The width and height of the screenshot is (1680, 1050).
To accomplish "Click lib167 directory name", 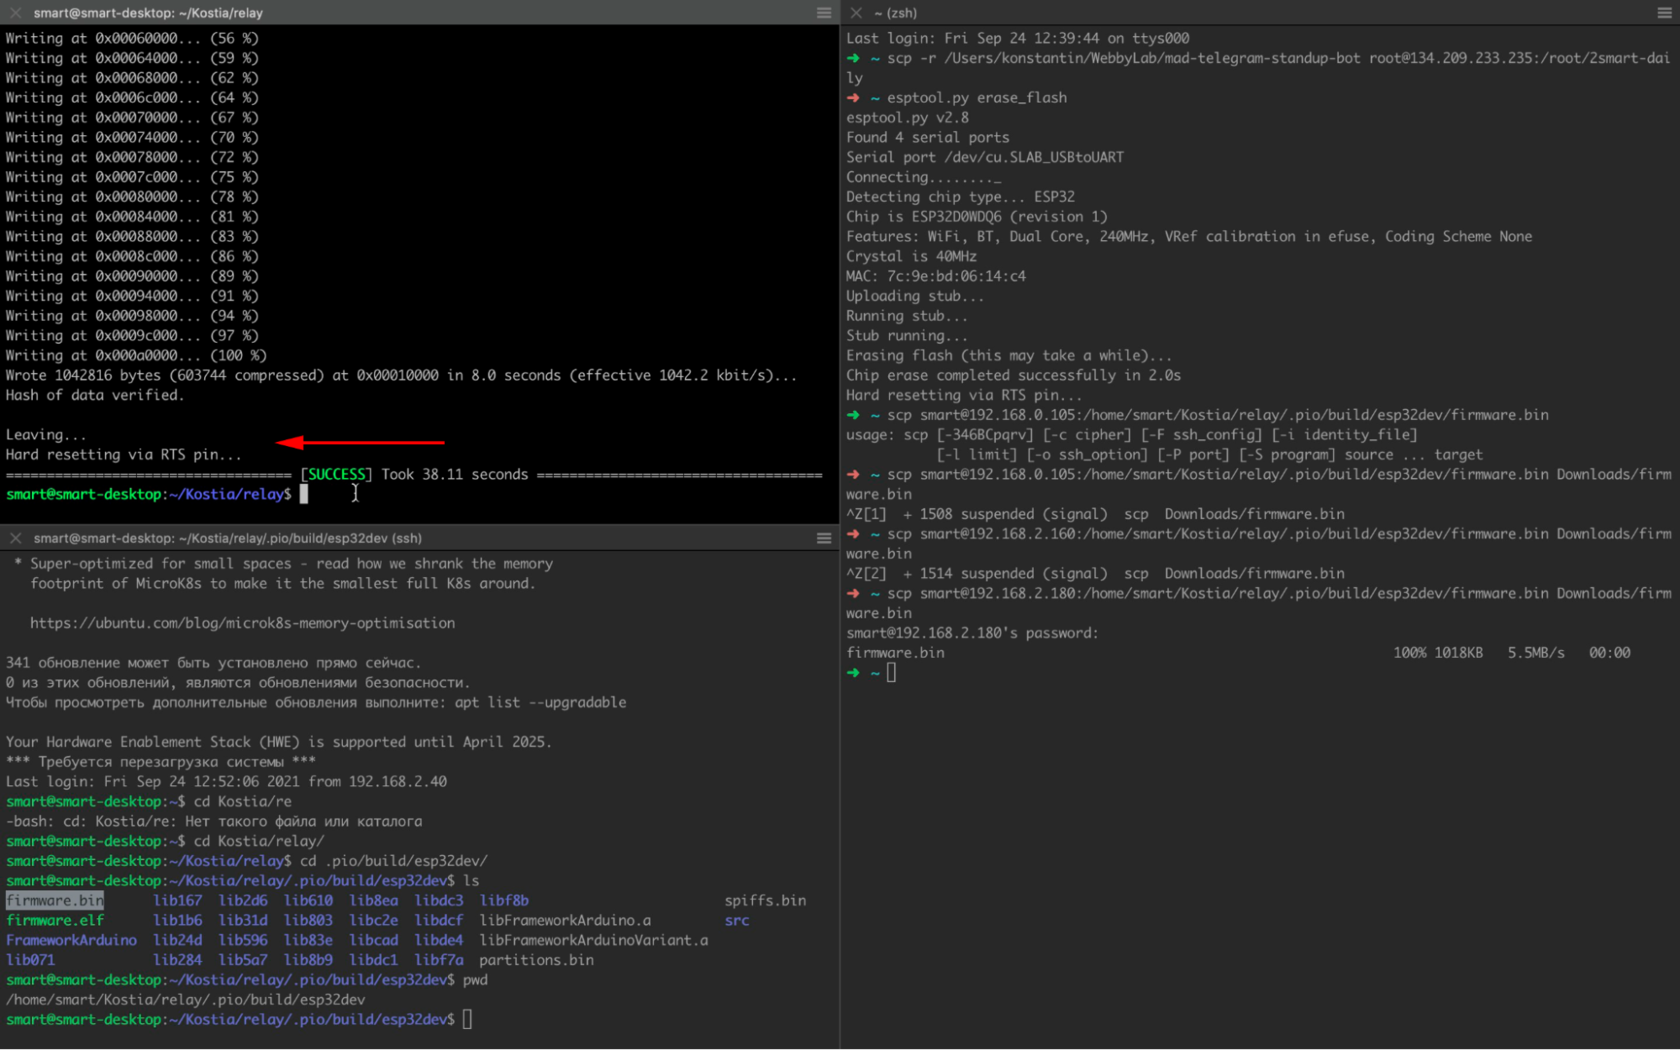I will [x=178, y=900].
